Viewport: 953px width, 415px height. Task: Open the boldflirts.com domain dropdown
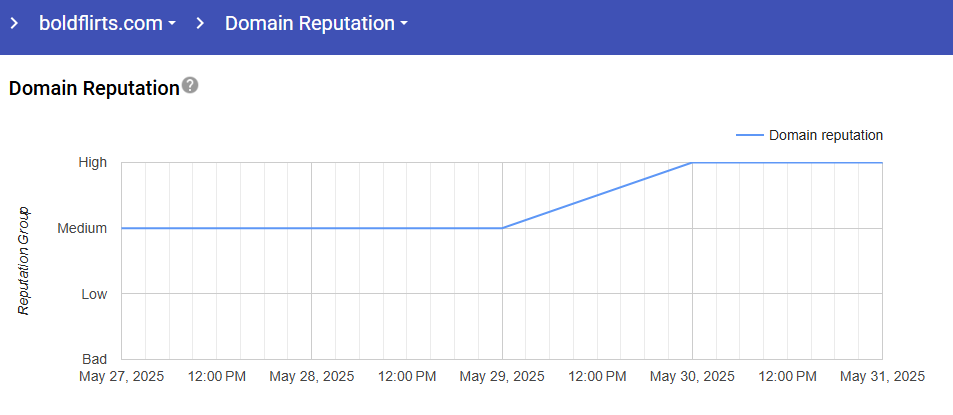107,23
